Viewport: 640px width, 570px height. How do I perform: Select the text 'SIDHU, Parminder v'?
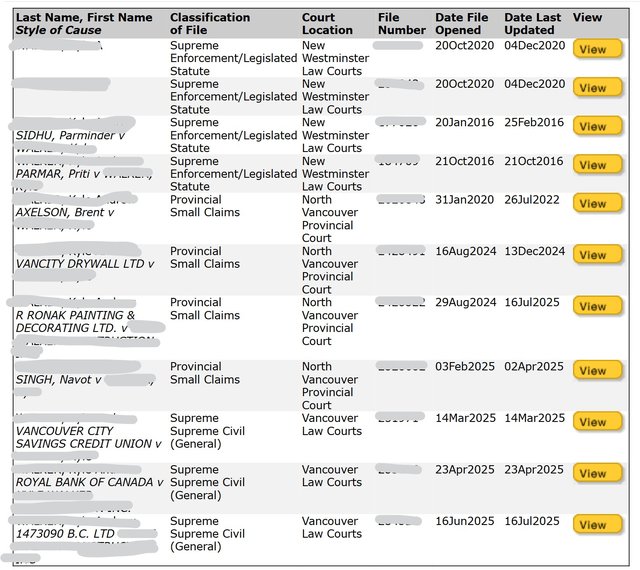pos(70,135)
